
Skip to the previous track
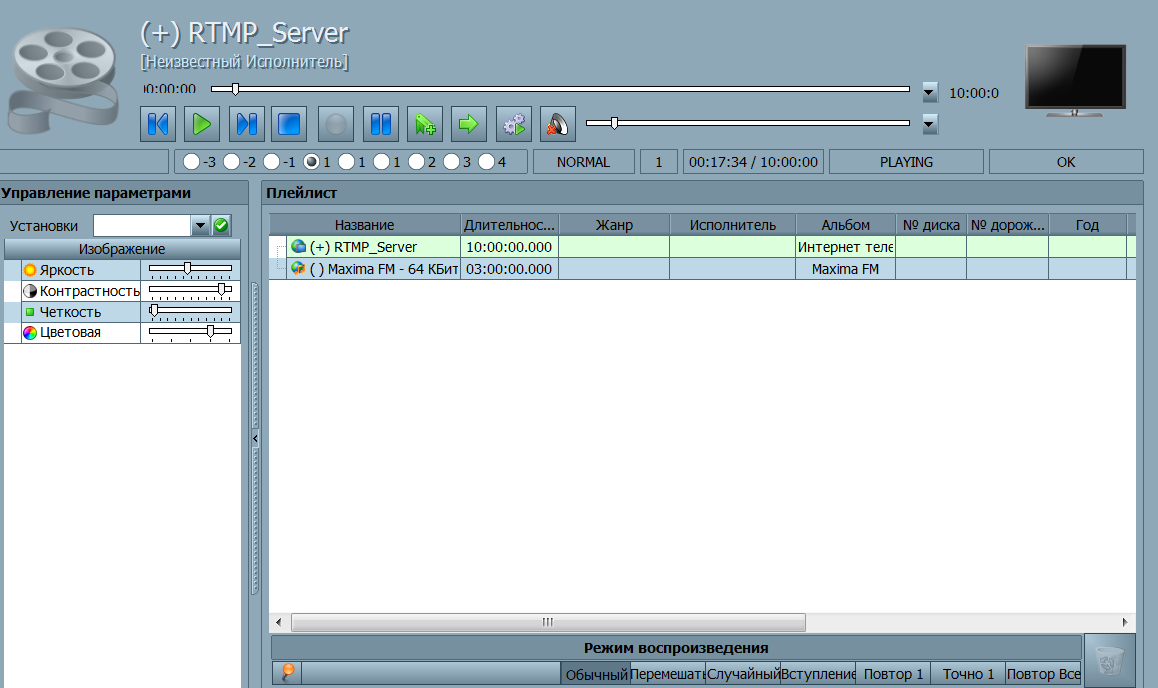pyautogui.click(x=159, y=124)
